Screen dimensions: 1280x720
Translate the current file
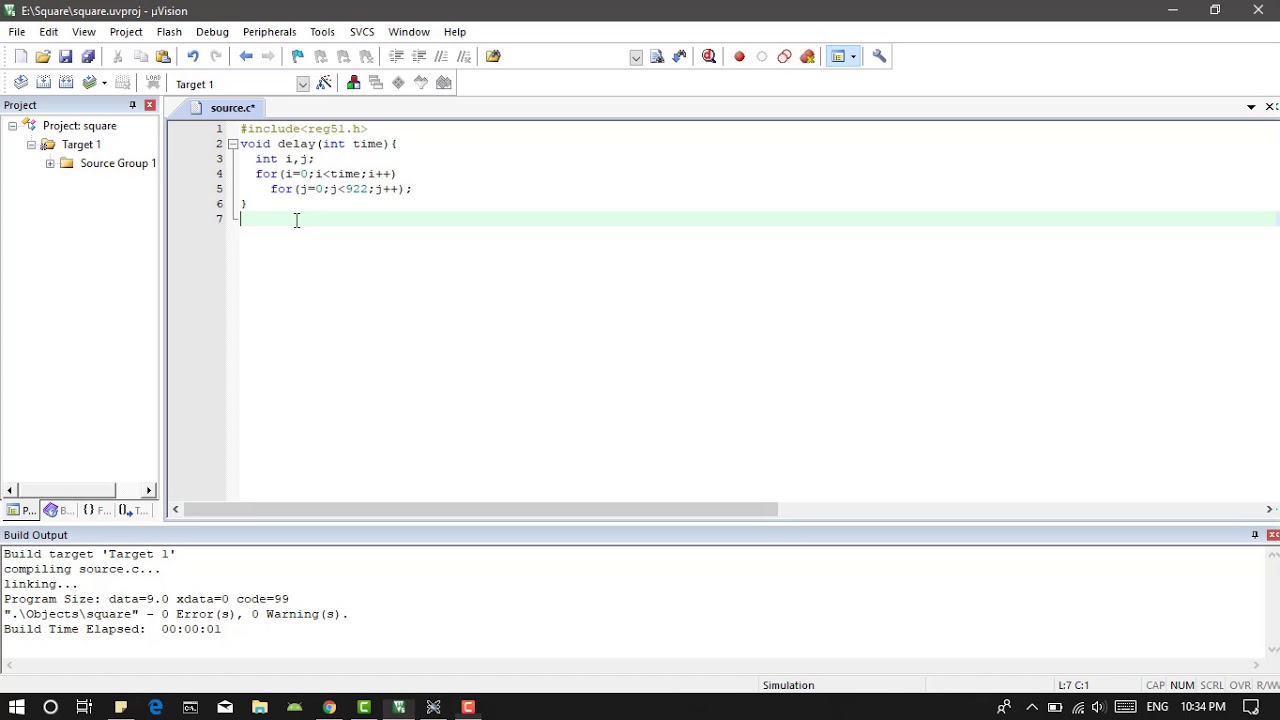[x=20, y=83]
